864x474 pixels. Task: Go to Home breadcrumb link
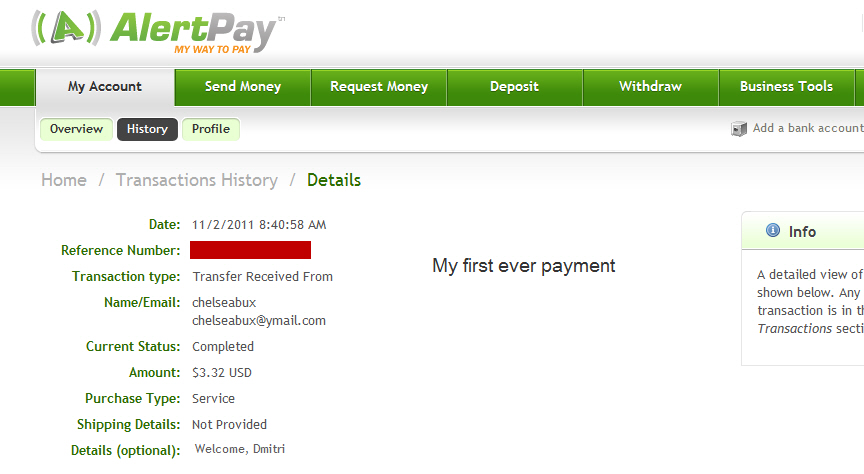pos(64,180)
